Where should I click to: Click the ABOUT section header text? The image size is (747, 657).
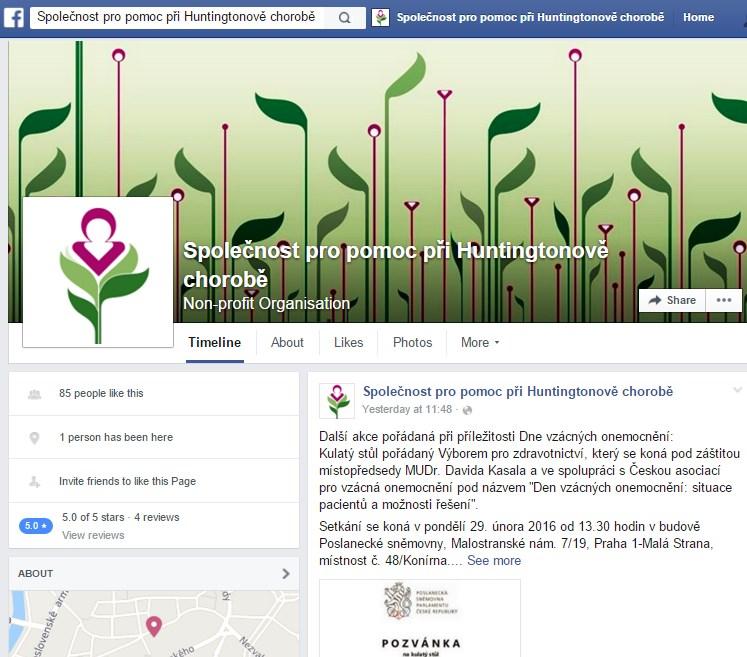[36, 574]
